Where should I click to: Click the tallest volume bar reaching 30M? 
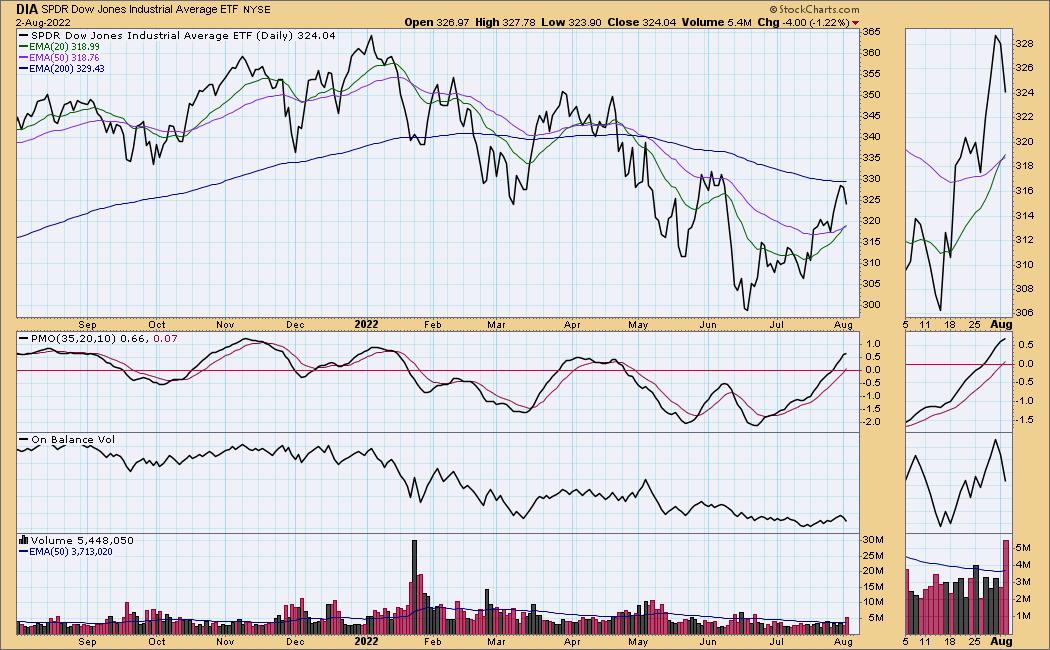click(415, 586)
